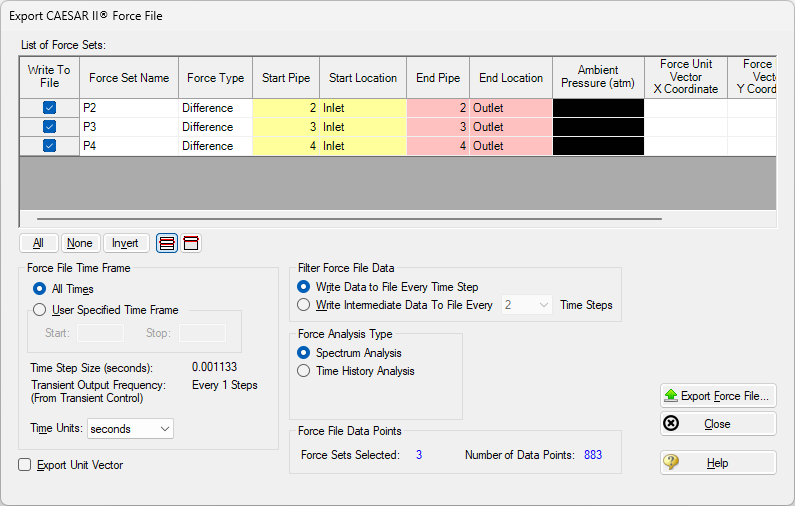This screenshot has width=795, height=506.
Task: Click the circled X close icon
Action: 671,423
